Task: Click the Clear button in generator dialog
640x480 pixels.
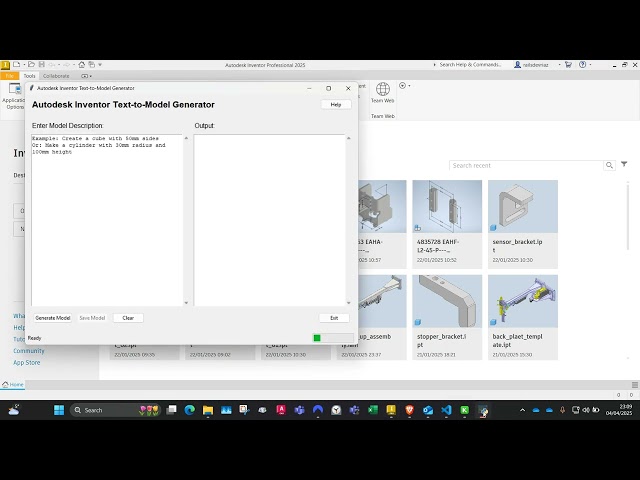Action: (x=128, y=318)
